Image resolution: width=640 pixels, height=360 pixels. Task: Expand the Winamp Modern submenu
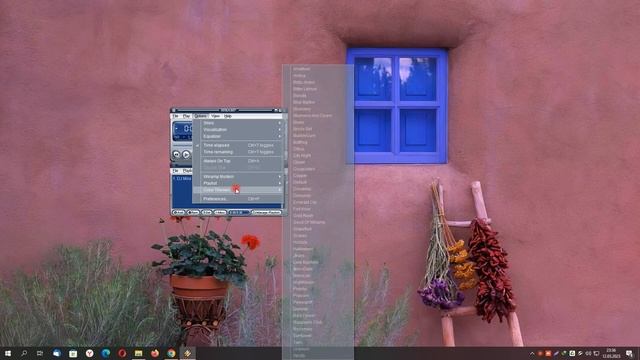point(238,176)
